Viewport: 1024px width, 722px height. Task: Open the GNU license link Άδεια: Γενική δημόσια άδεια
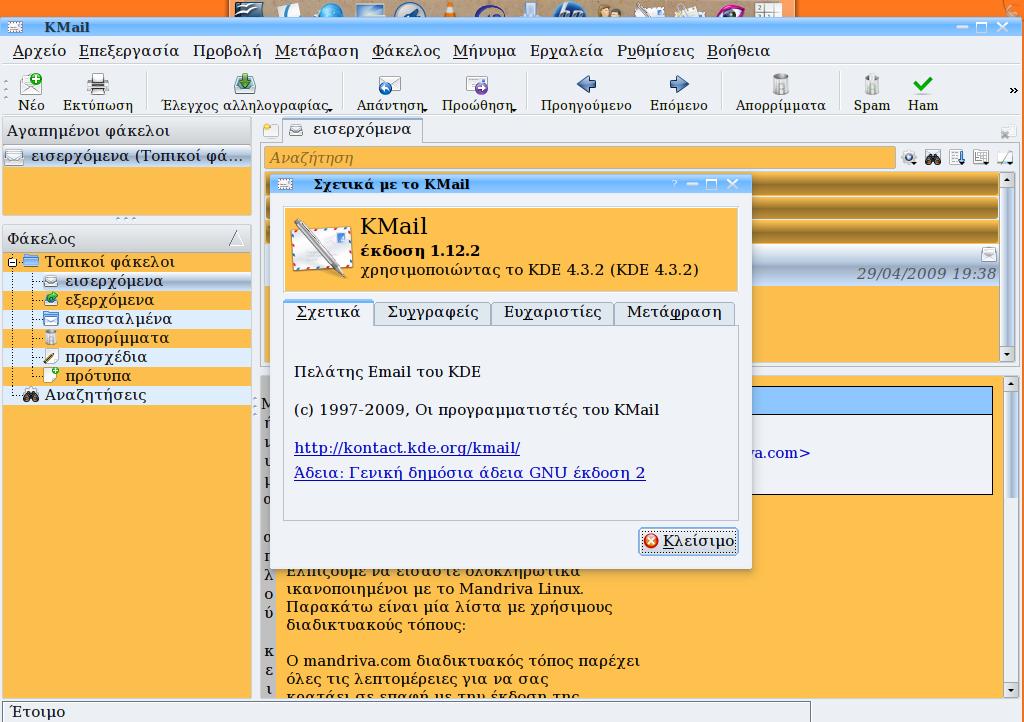[x=469, y=473]
